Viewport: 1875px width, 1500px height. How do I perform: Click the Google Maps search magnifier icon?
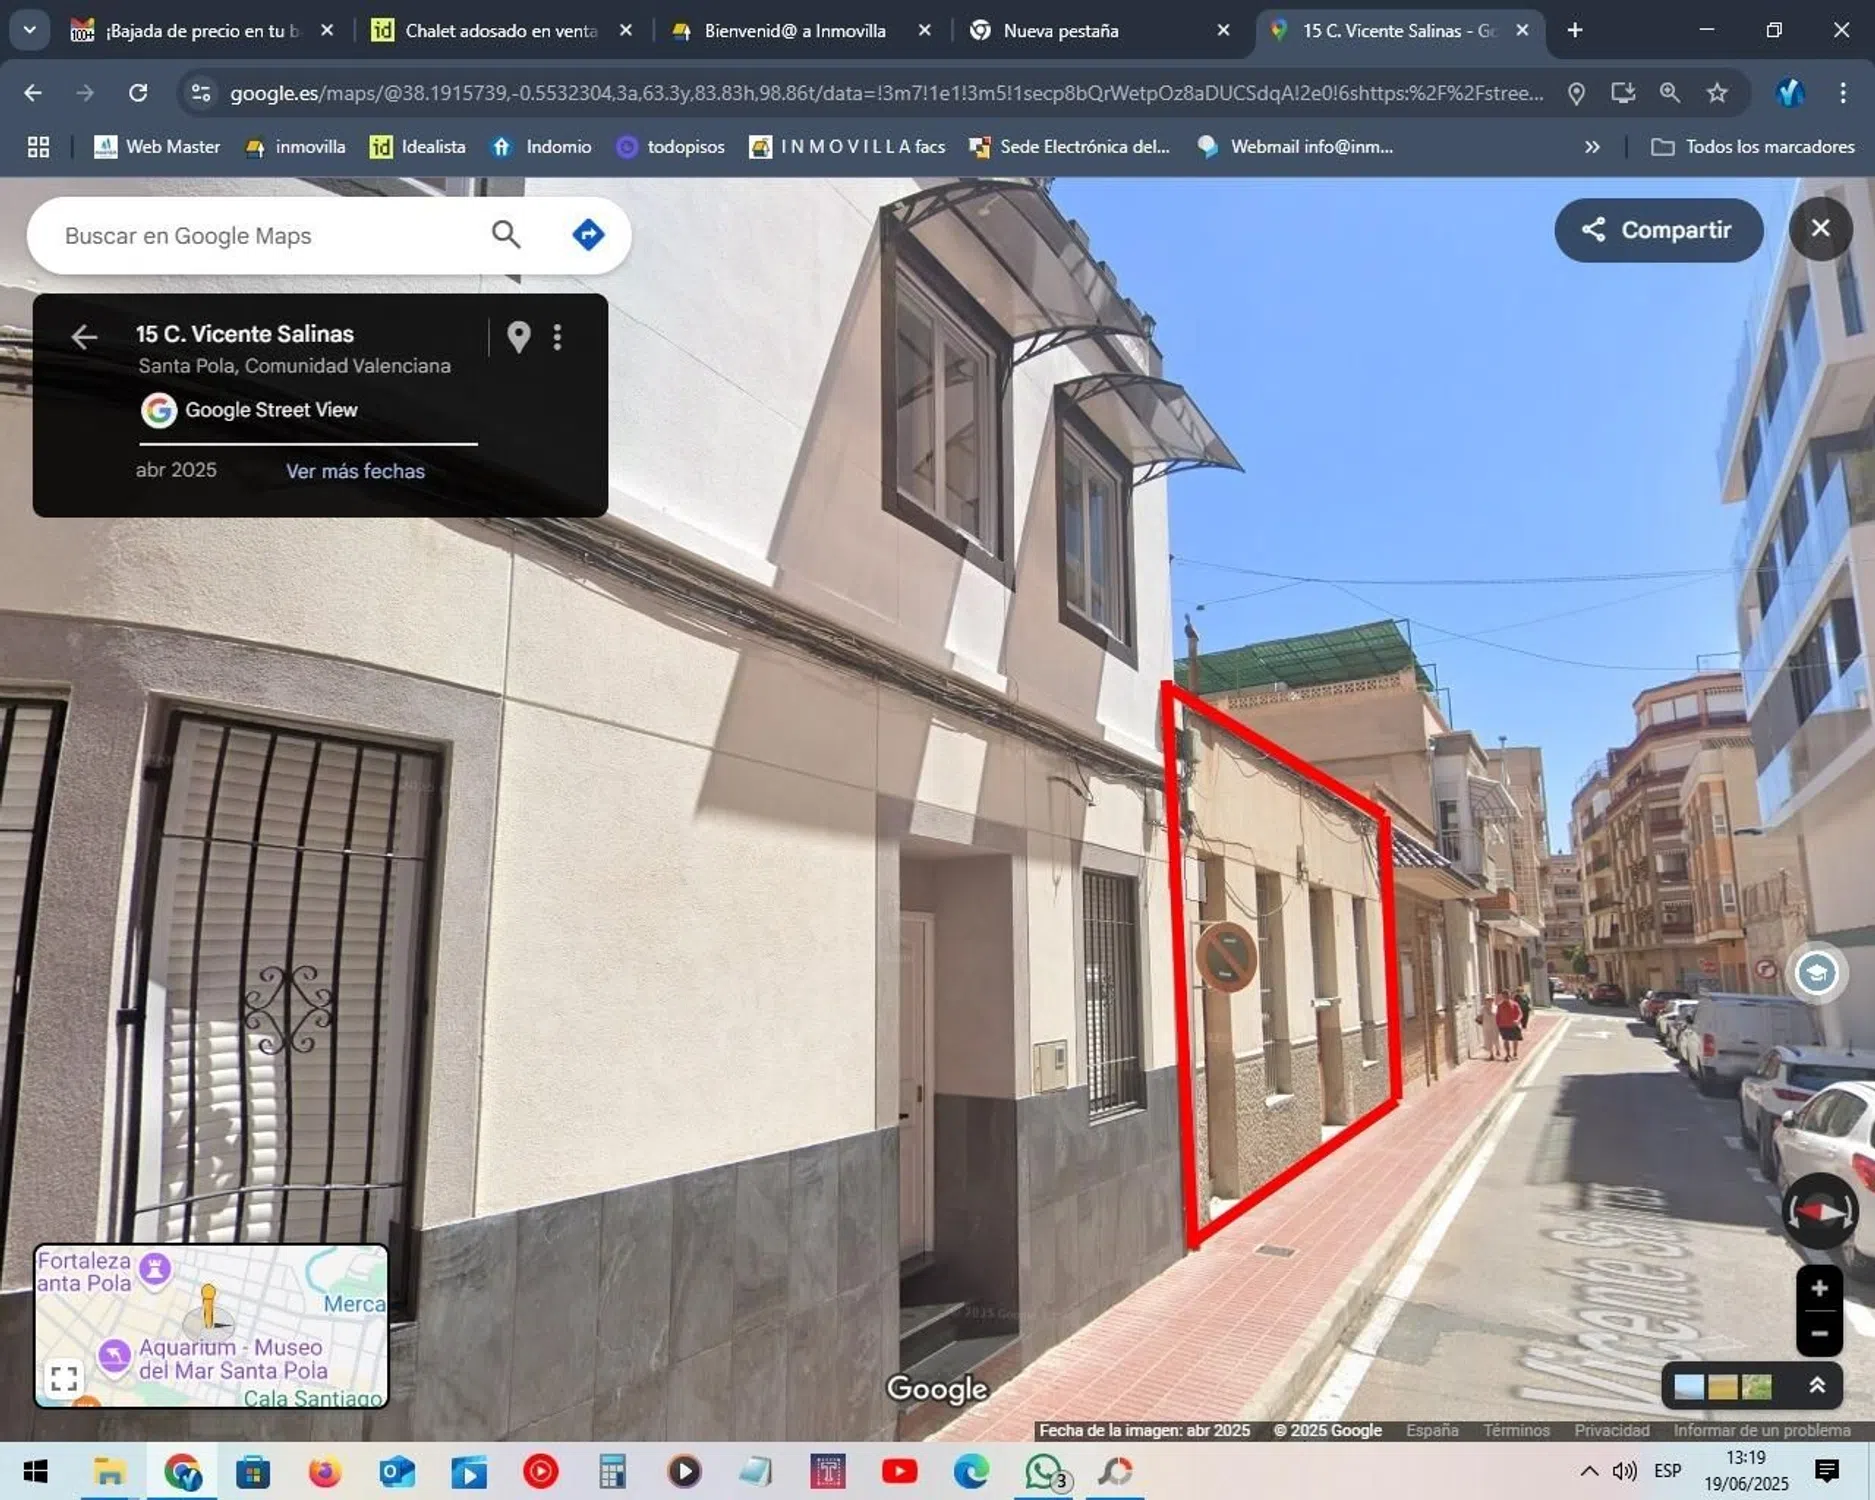(506, 235)
